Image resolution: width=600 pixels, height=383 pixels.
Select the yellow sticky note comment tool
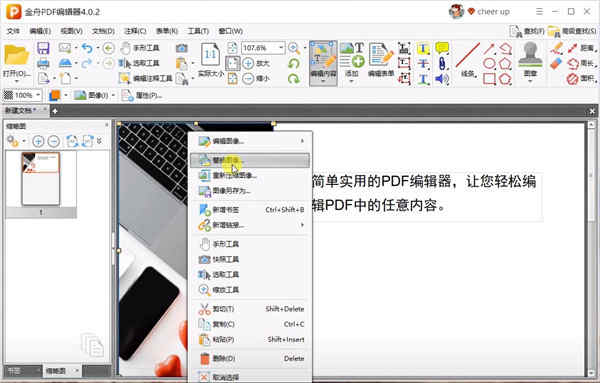coord(442,48)
